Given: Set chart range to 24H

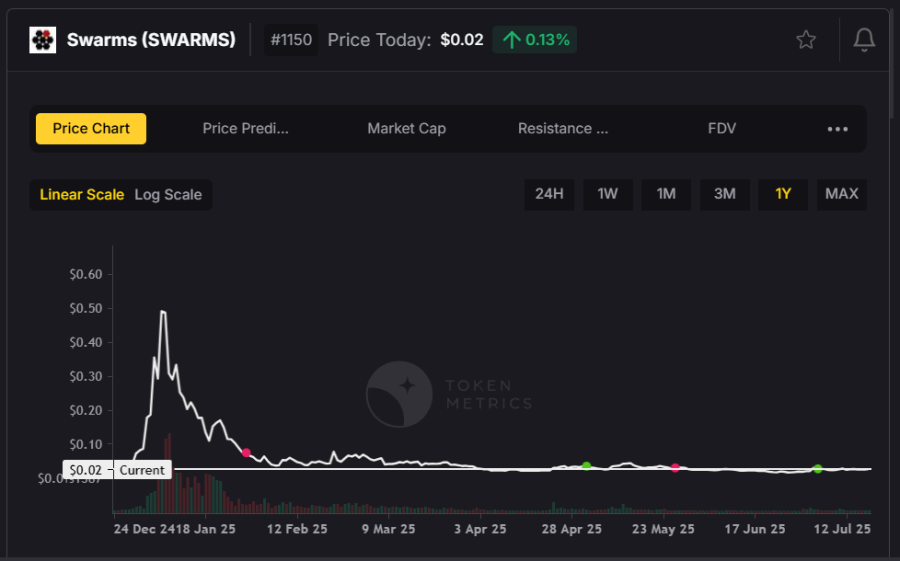Looking at the screenshot, I should click(x=549, y=194).
